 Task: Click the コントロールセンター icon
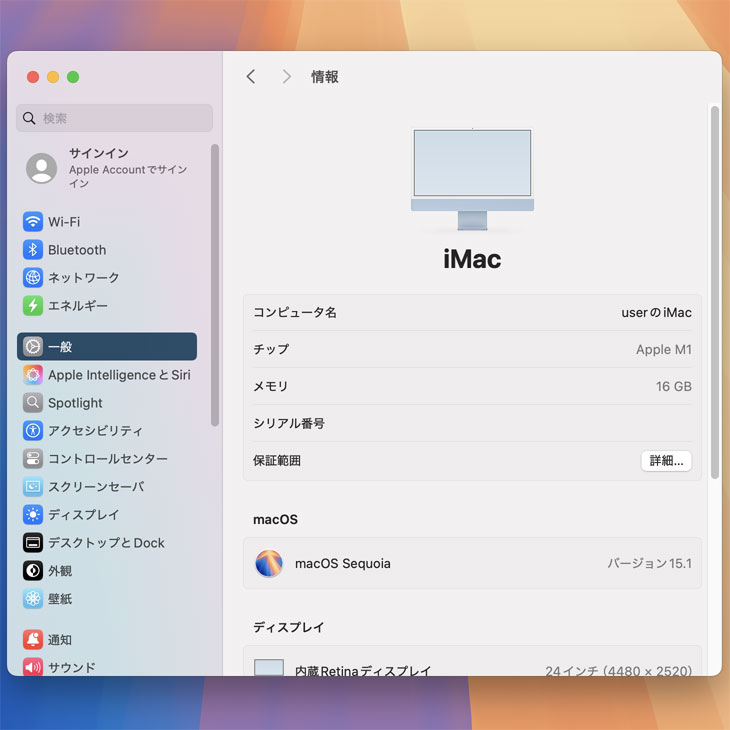33,459
